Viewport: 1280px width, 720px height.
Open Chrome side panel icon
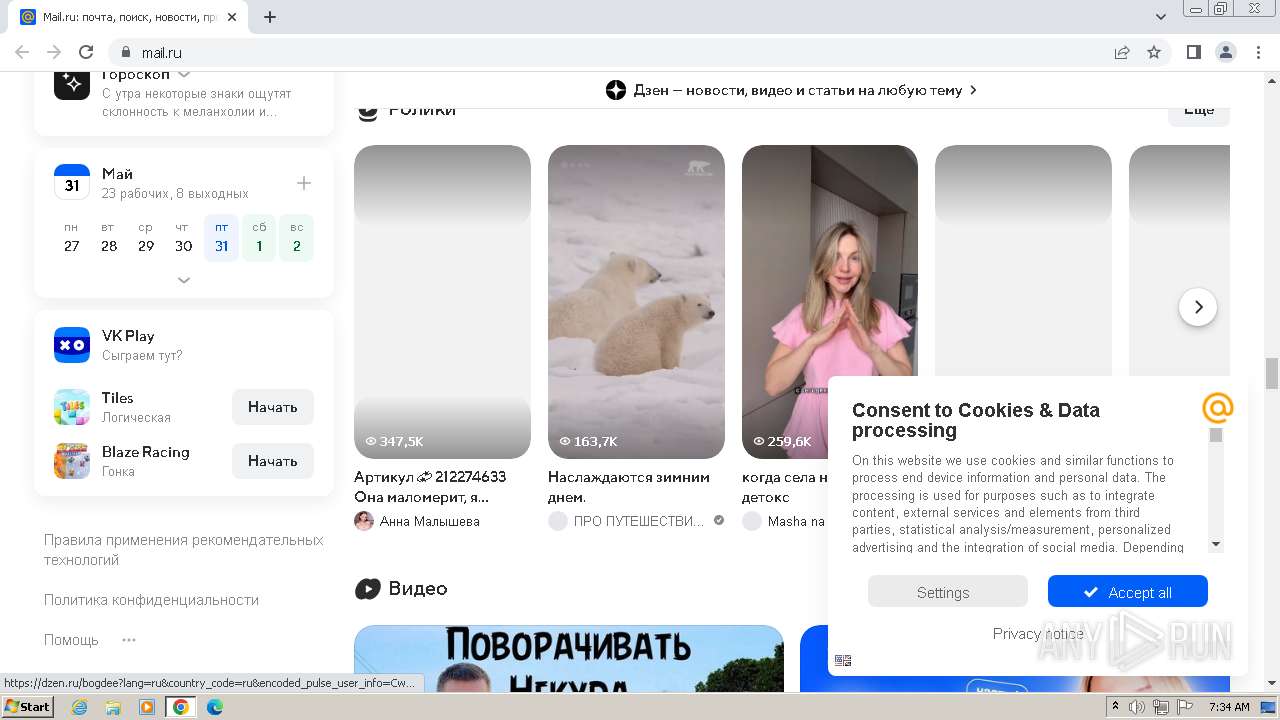click(1193, 52)
